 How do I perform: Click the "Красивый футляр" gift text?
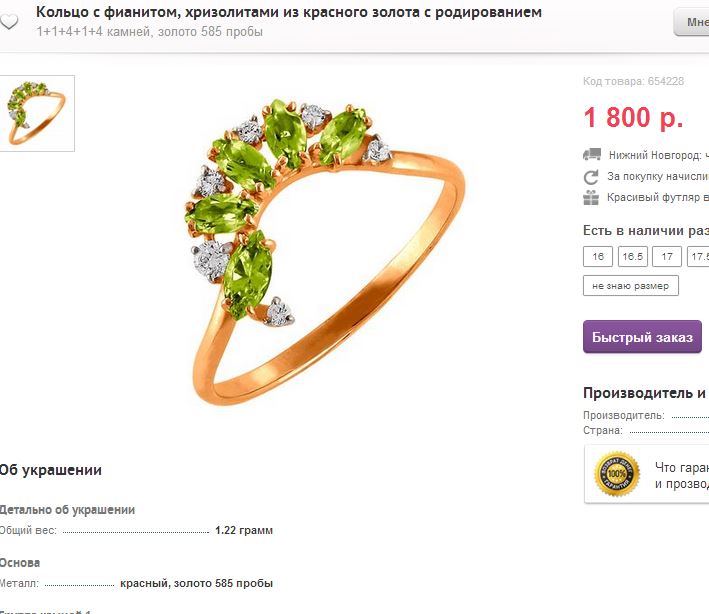click(x=658, y=198)
